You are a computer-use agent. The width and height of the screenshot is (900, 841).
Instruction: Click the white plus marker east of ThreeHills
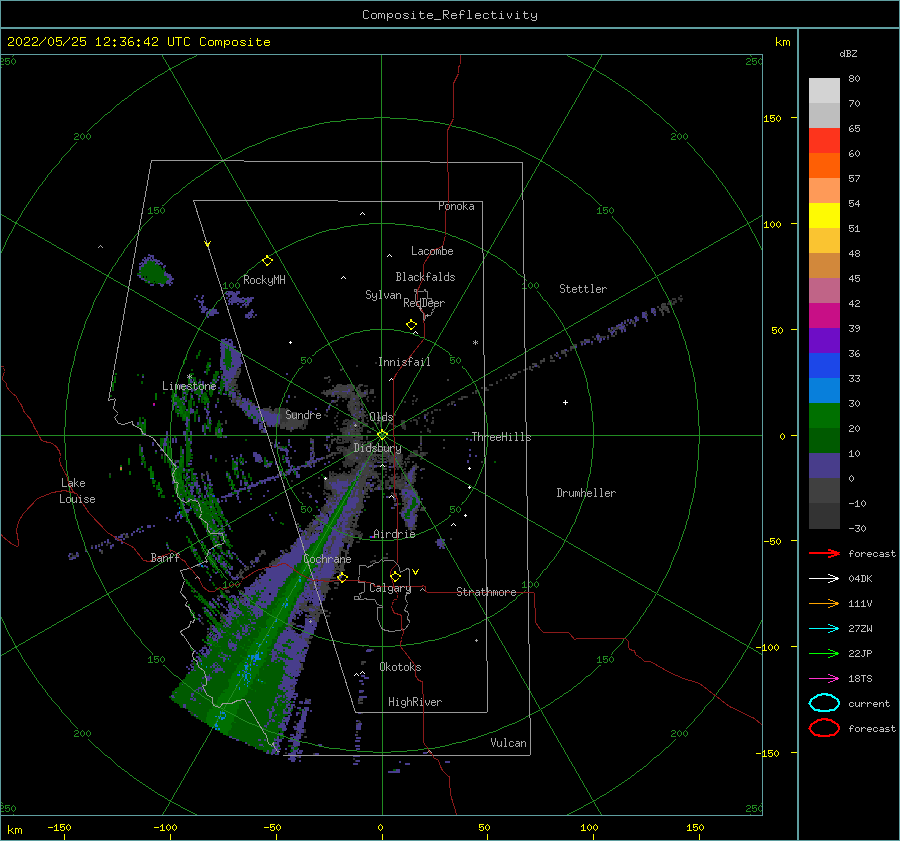(565, 402)
